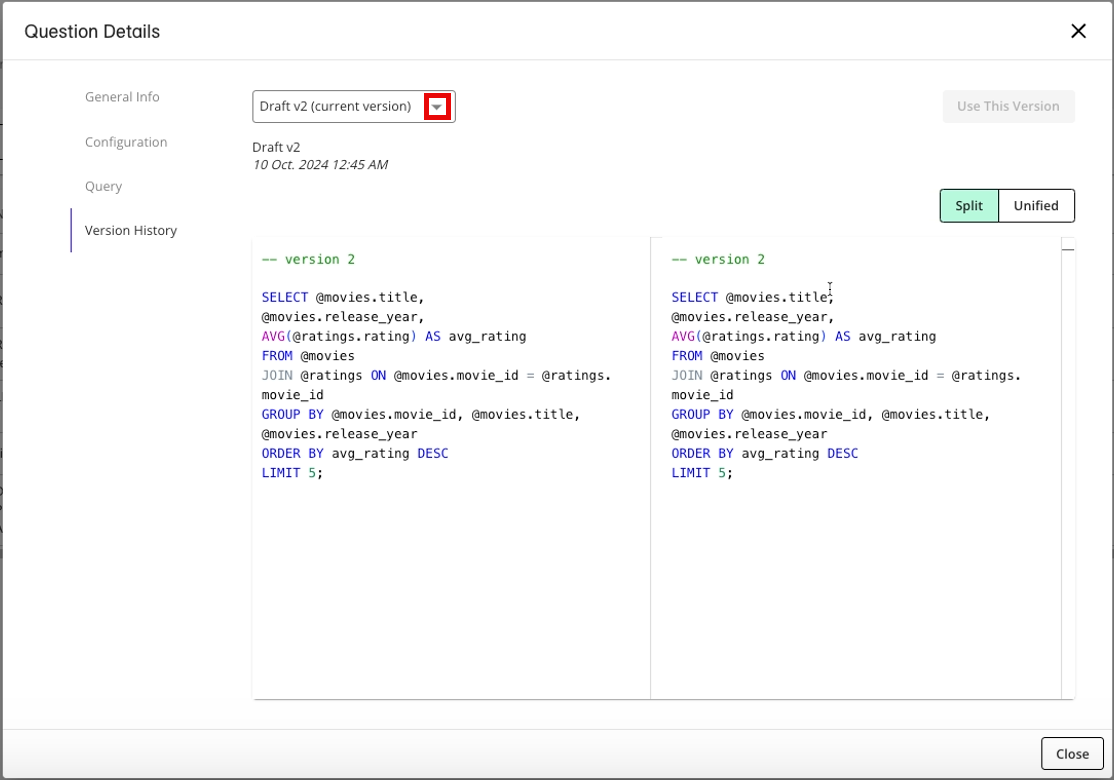Open the Draft v2 (current version) combo box
This screenshot has width=1114, height=780.
[x=336, y=107]
